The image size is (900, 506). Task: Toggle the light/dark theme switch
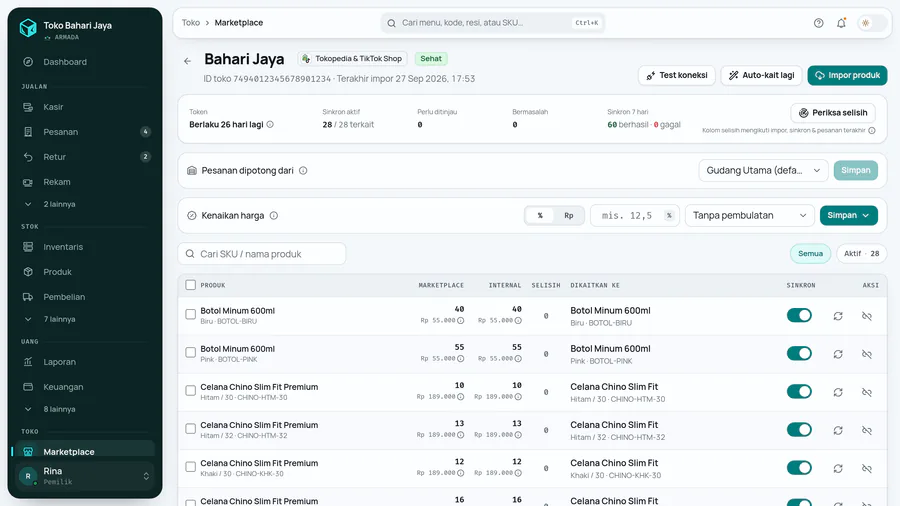(872, 23)
